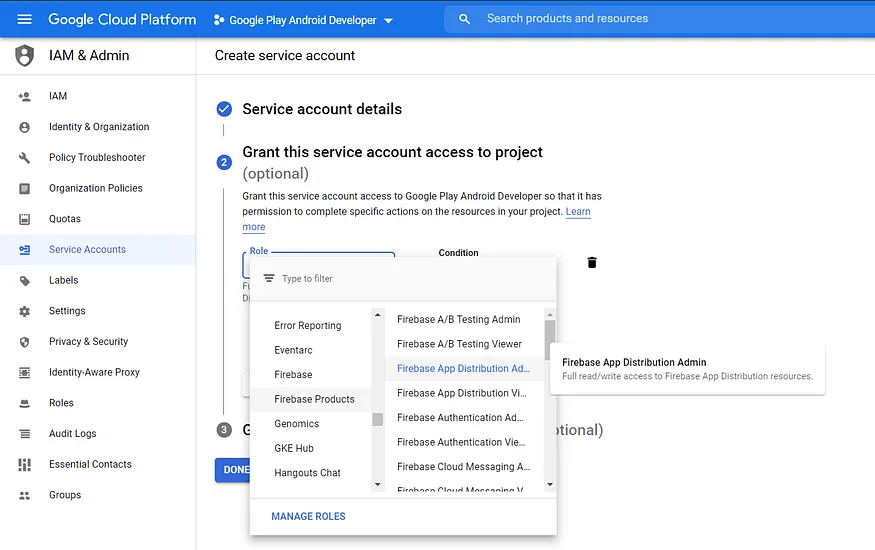The image size is (875, 550).
Task: Select Eventarc category
Action: tap(294, 350)
